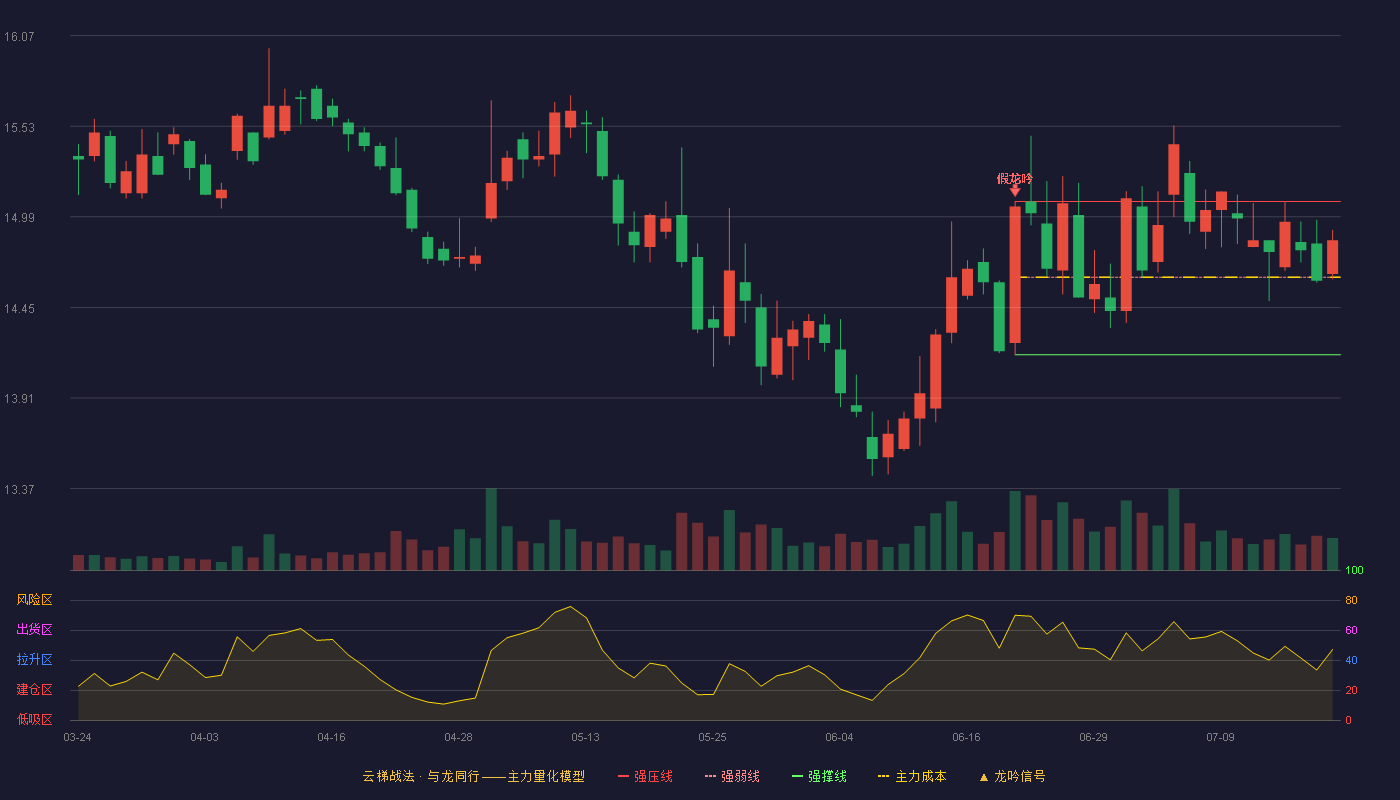Click the 06-16 date axis label

tap(966, 737)
